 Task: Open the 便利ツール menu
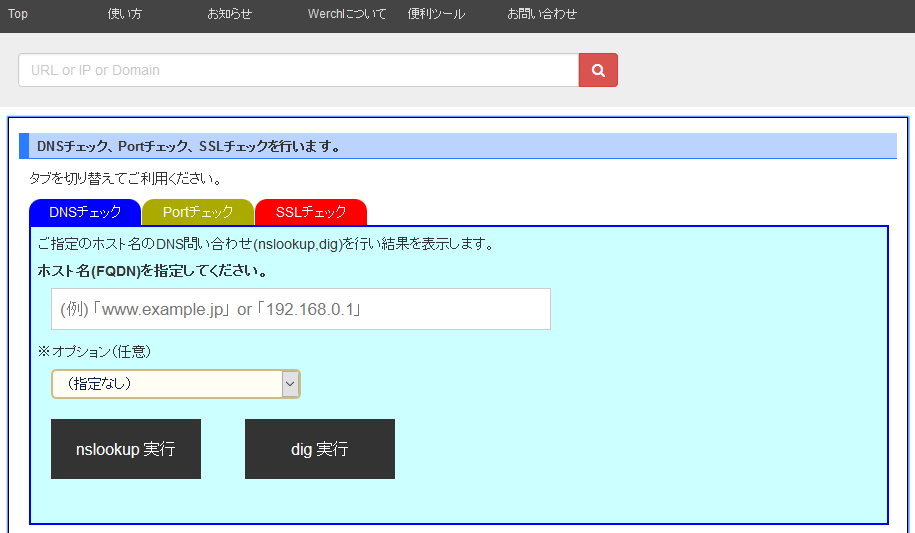point(436,14)
